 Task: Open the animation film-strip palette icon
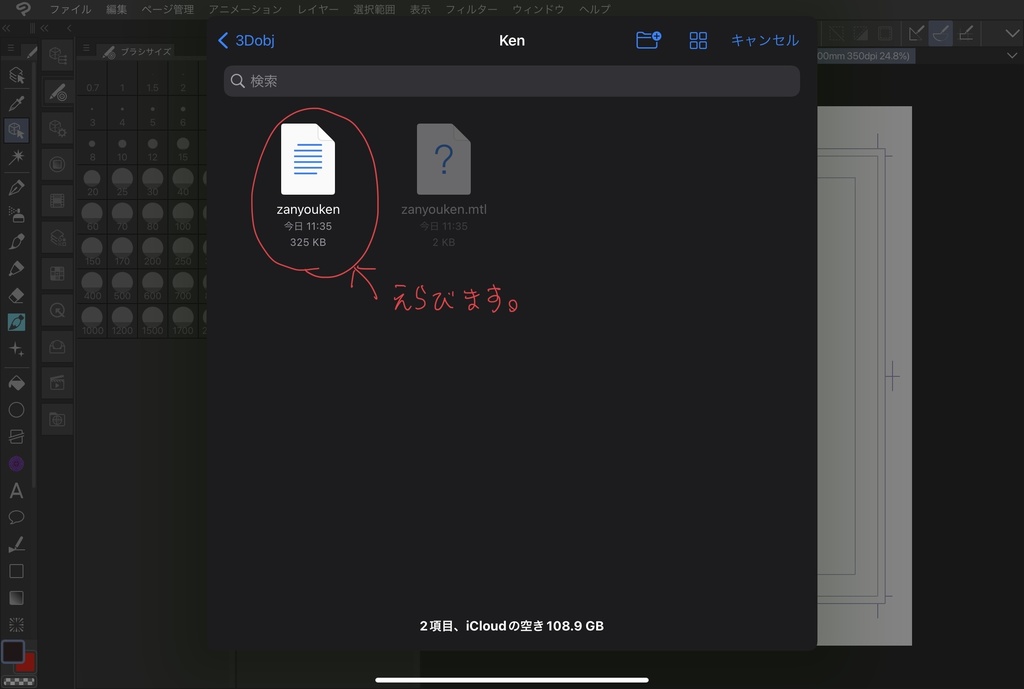coord(57,200)
